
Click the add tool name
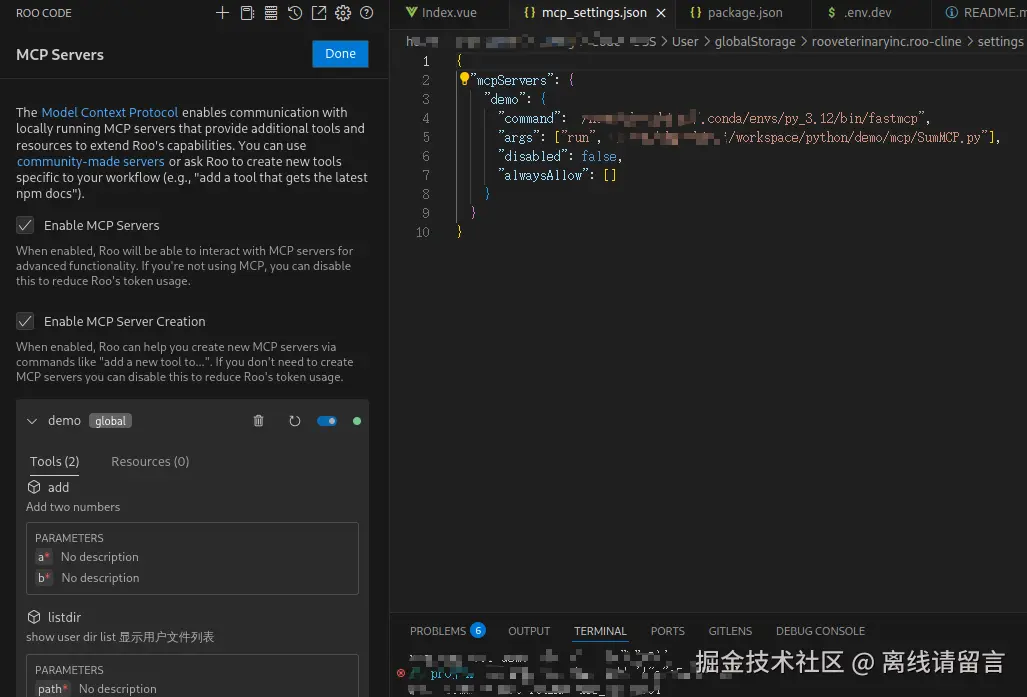pyautogui.click(x=58, y=487)
